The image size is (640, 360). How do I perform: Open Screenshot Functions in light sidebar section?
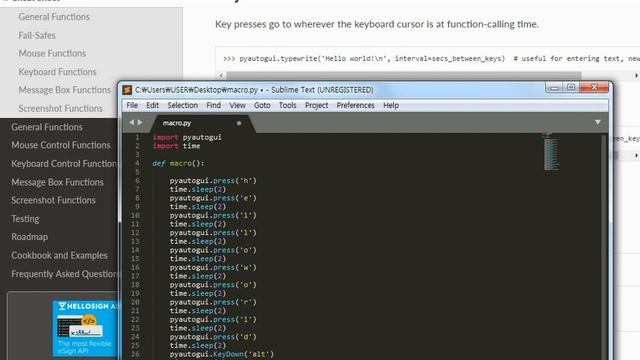click(x=60, y=109)
